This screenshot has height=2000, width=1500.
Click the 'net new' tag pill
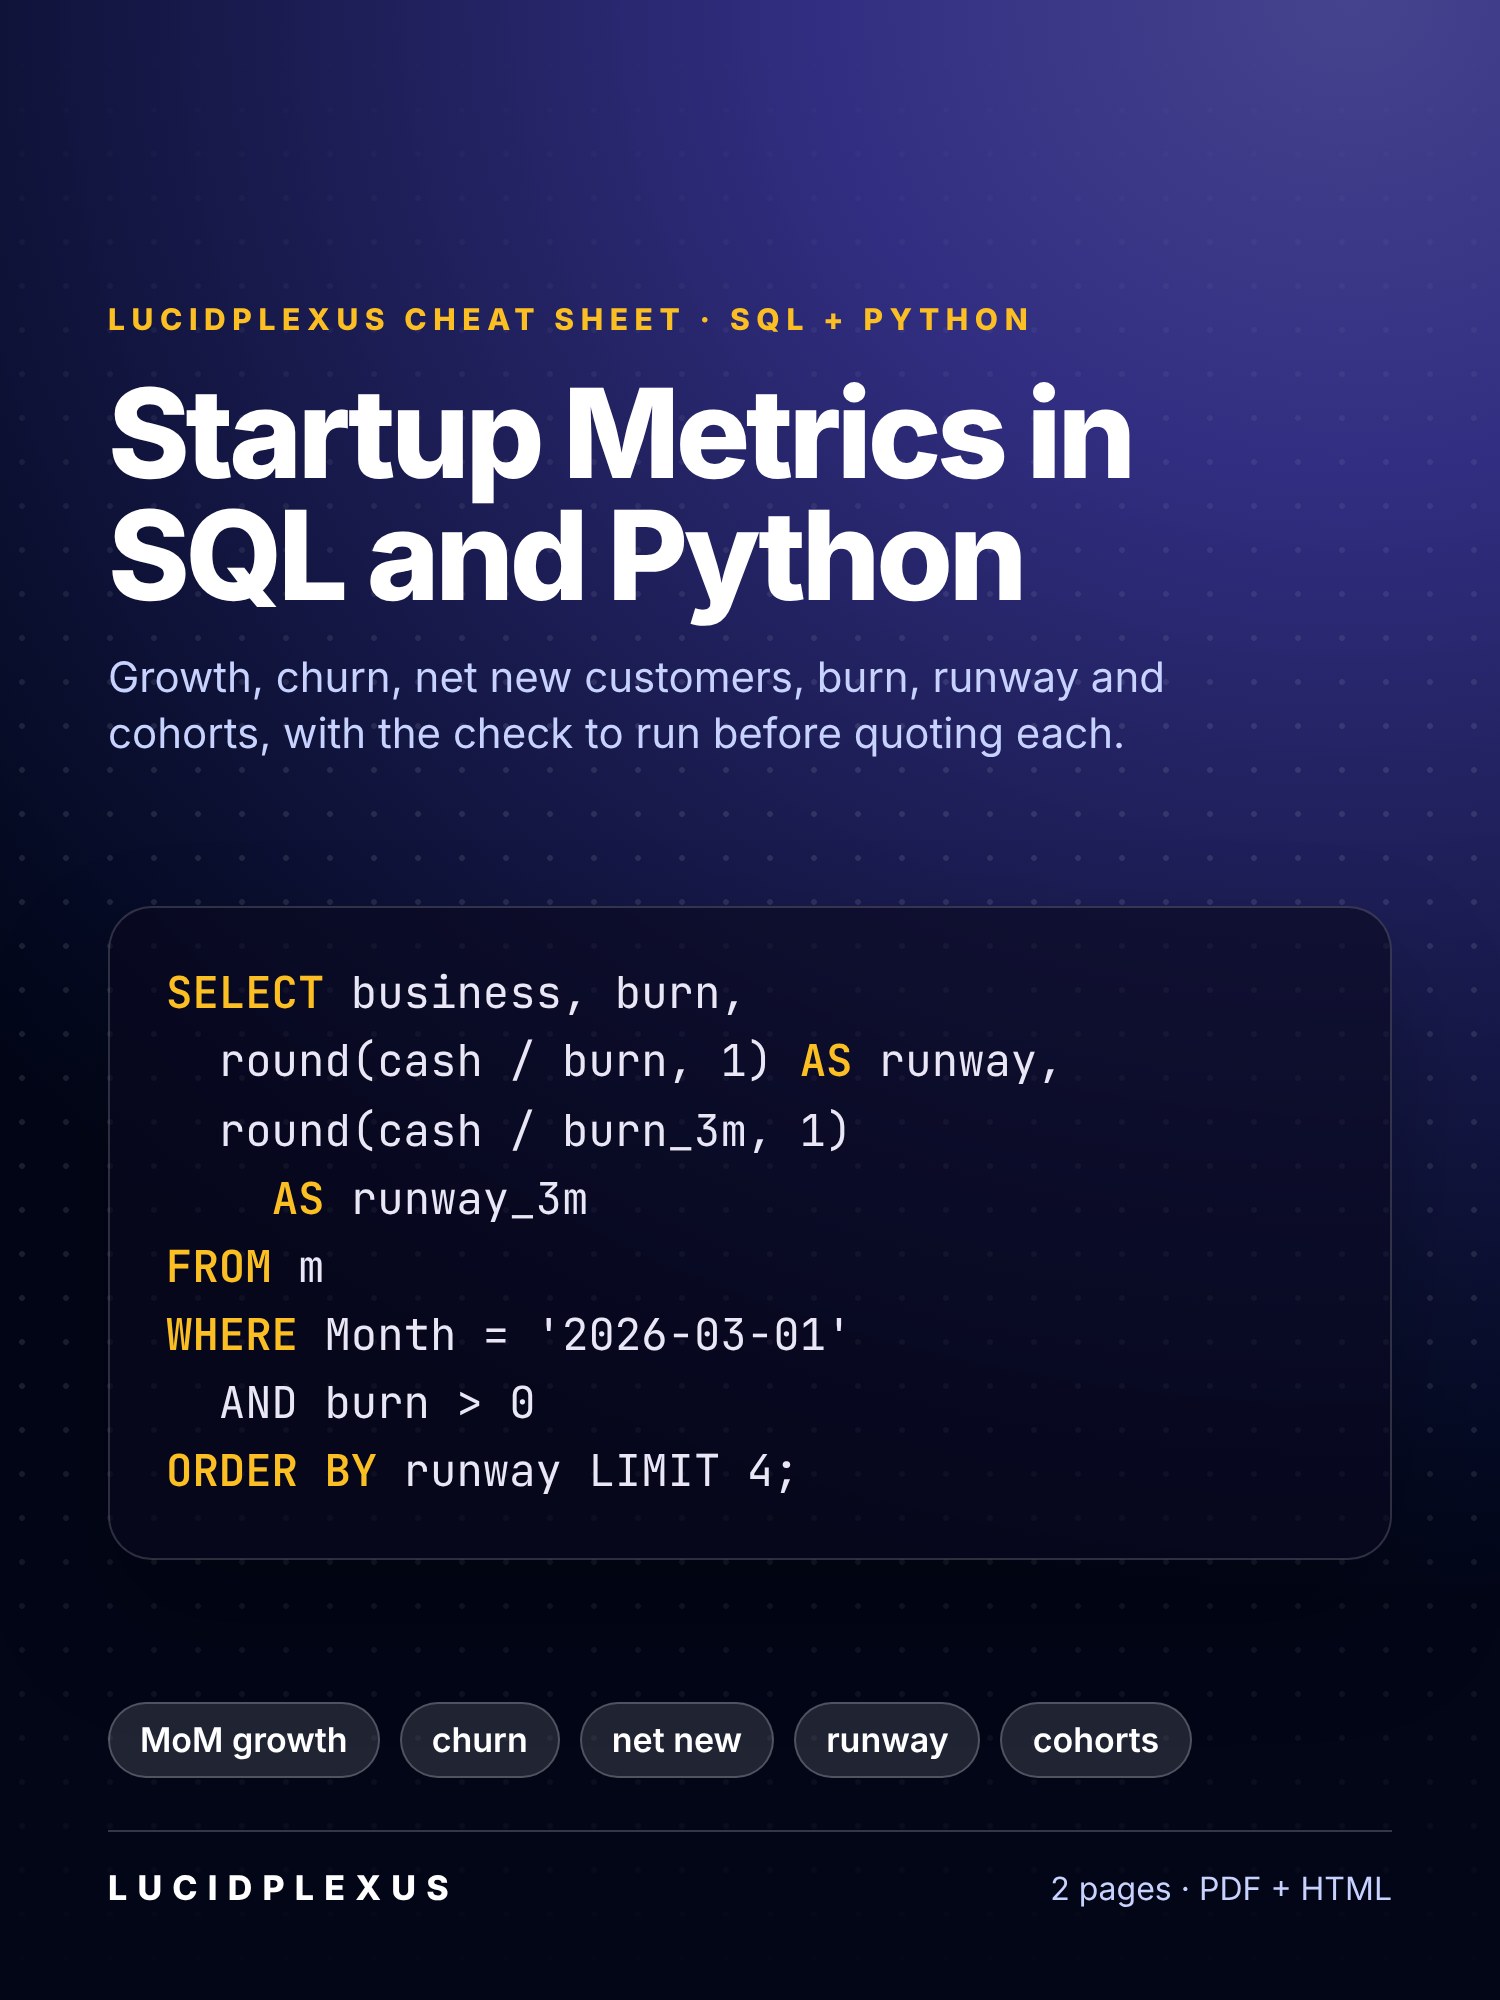pos(676,1740)
